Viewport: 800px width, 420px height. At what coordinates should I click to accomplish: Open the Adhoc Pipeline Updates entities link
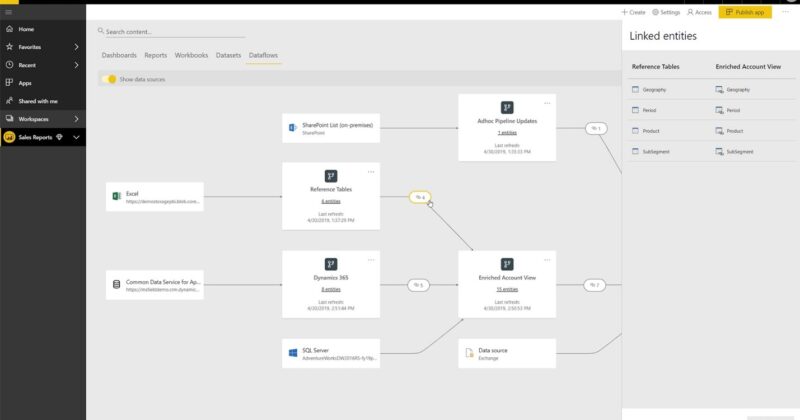[507, 133]
